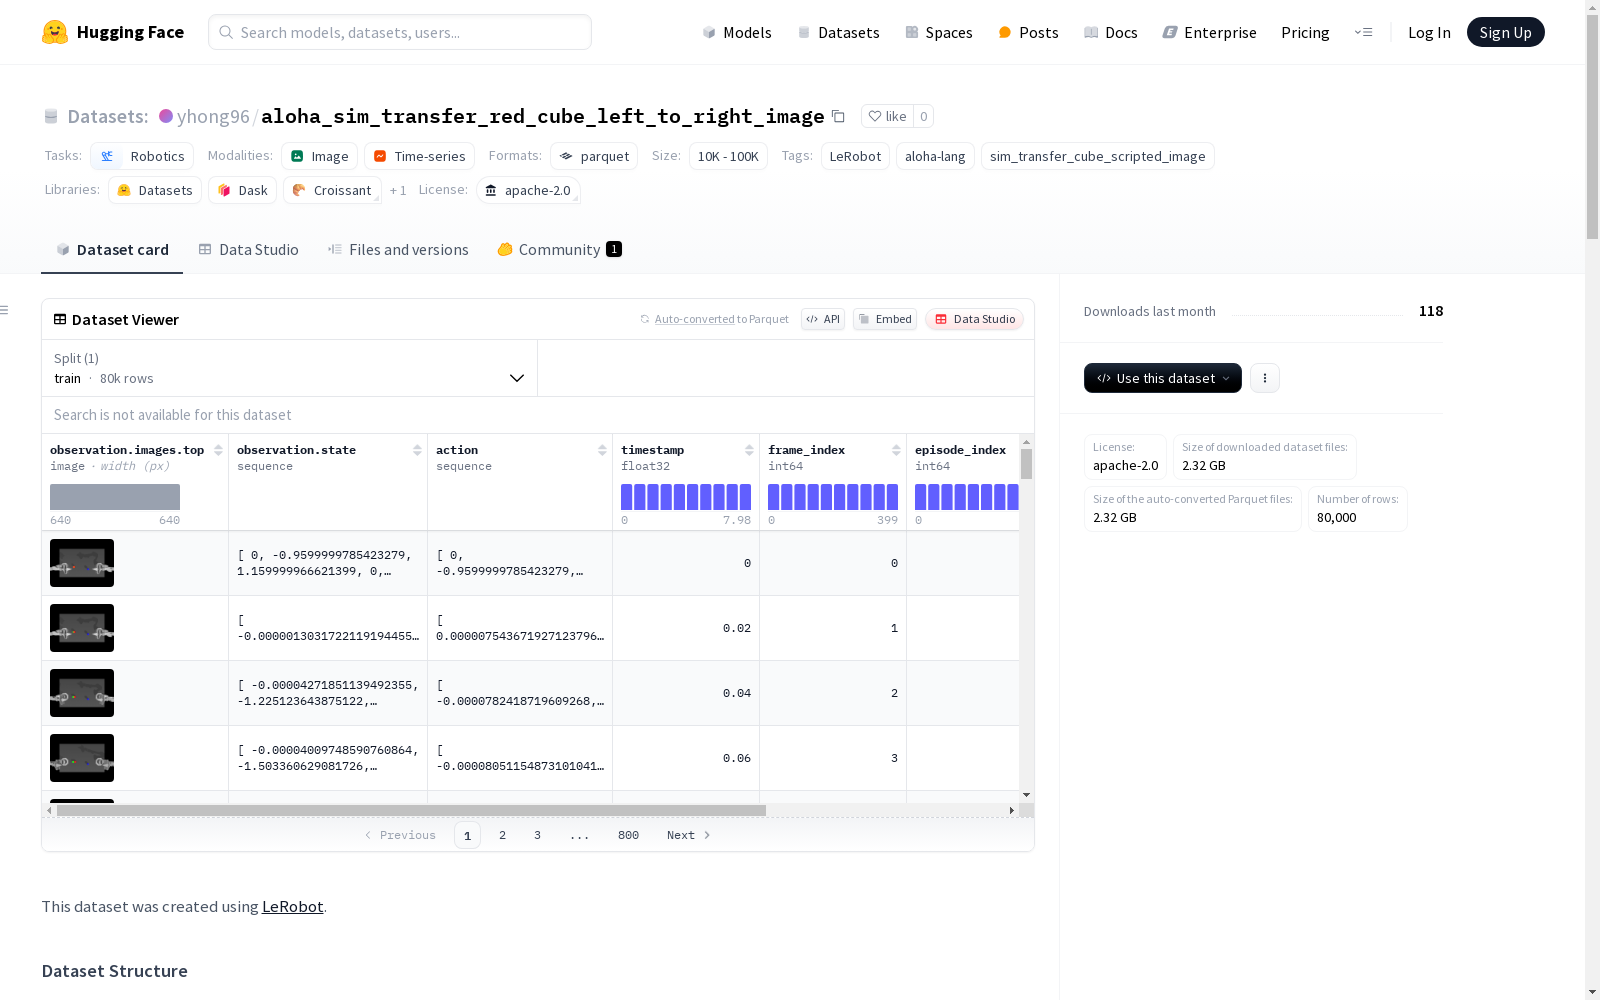The height and width of the screenshot is (1000, 1600).
Task: Click the search models input field
Action: tap(400, 32)
